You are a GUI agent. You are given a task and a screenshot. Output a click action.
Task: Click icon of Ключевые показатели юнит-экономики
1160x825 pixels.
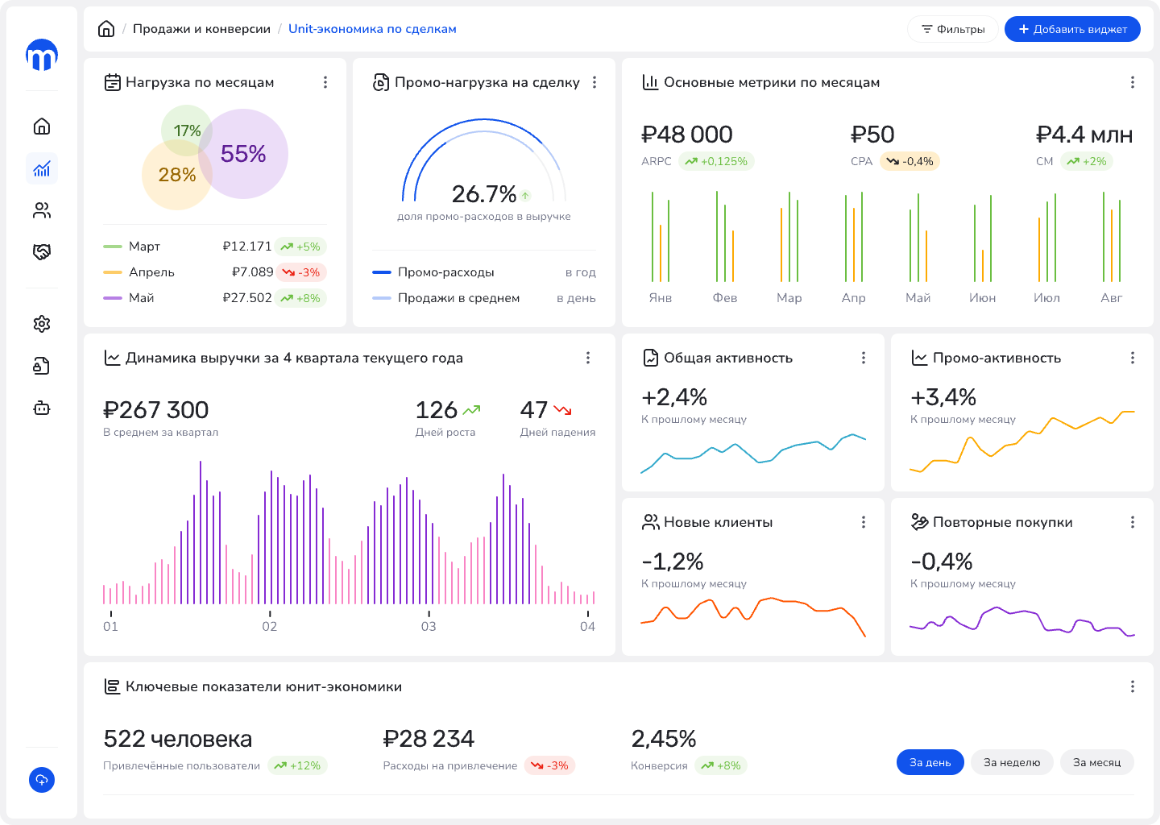point(112,687)
